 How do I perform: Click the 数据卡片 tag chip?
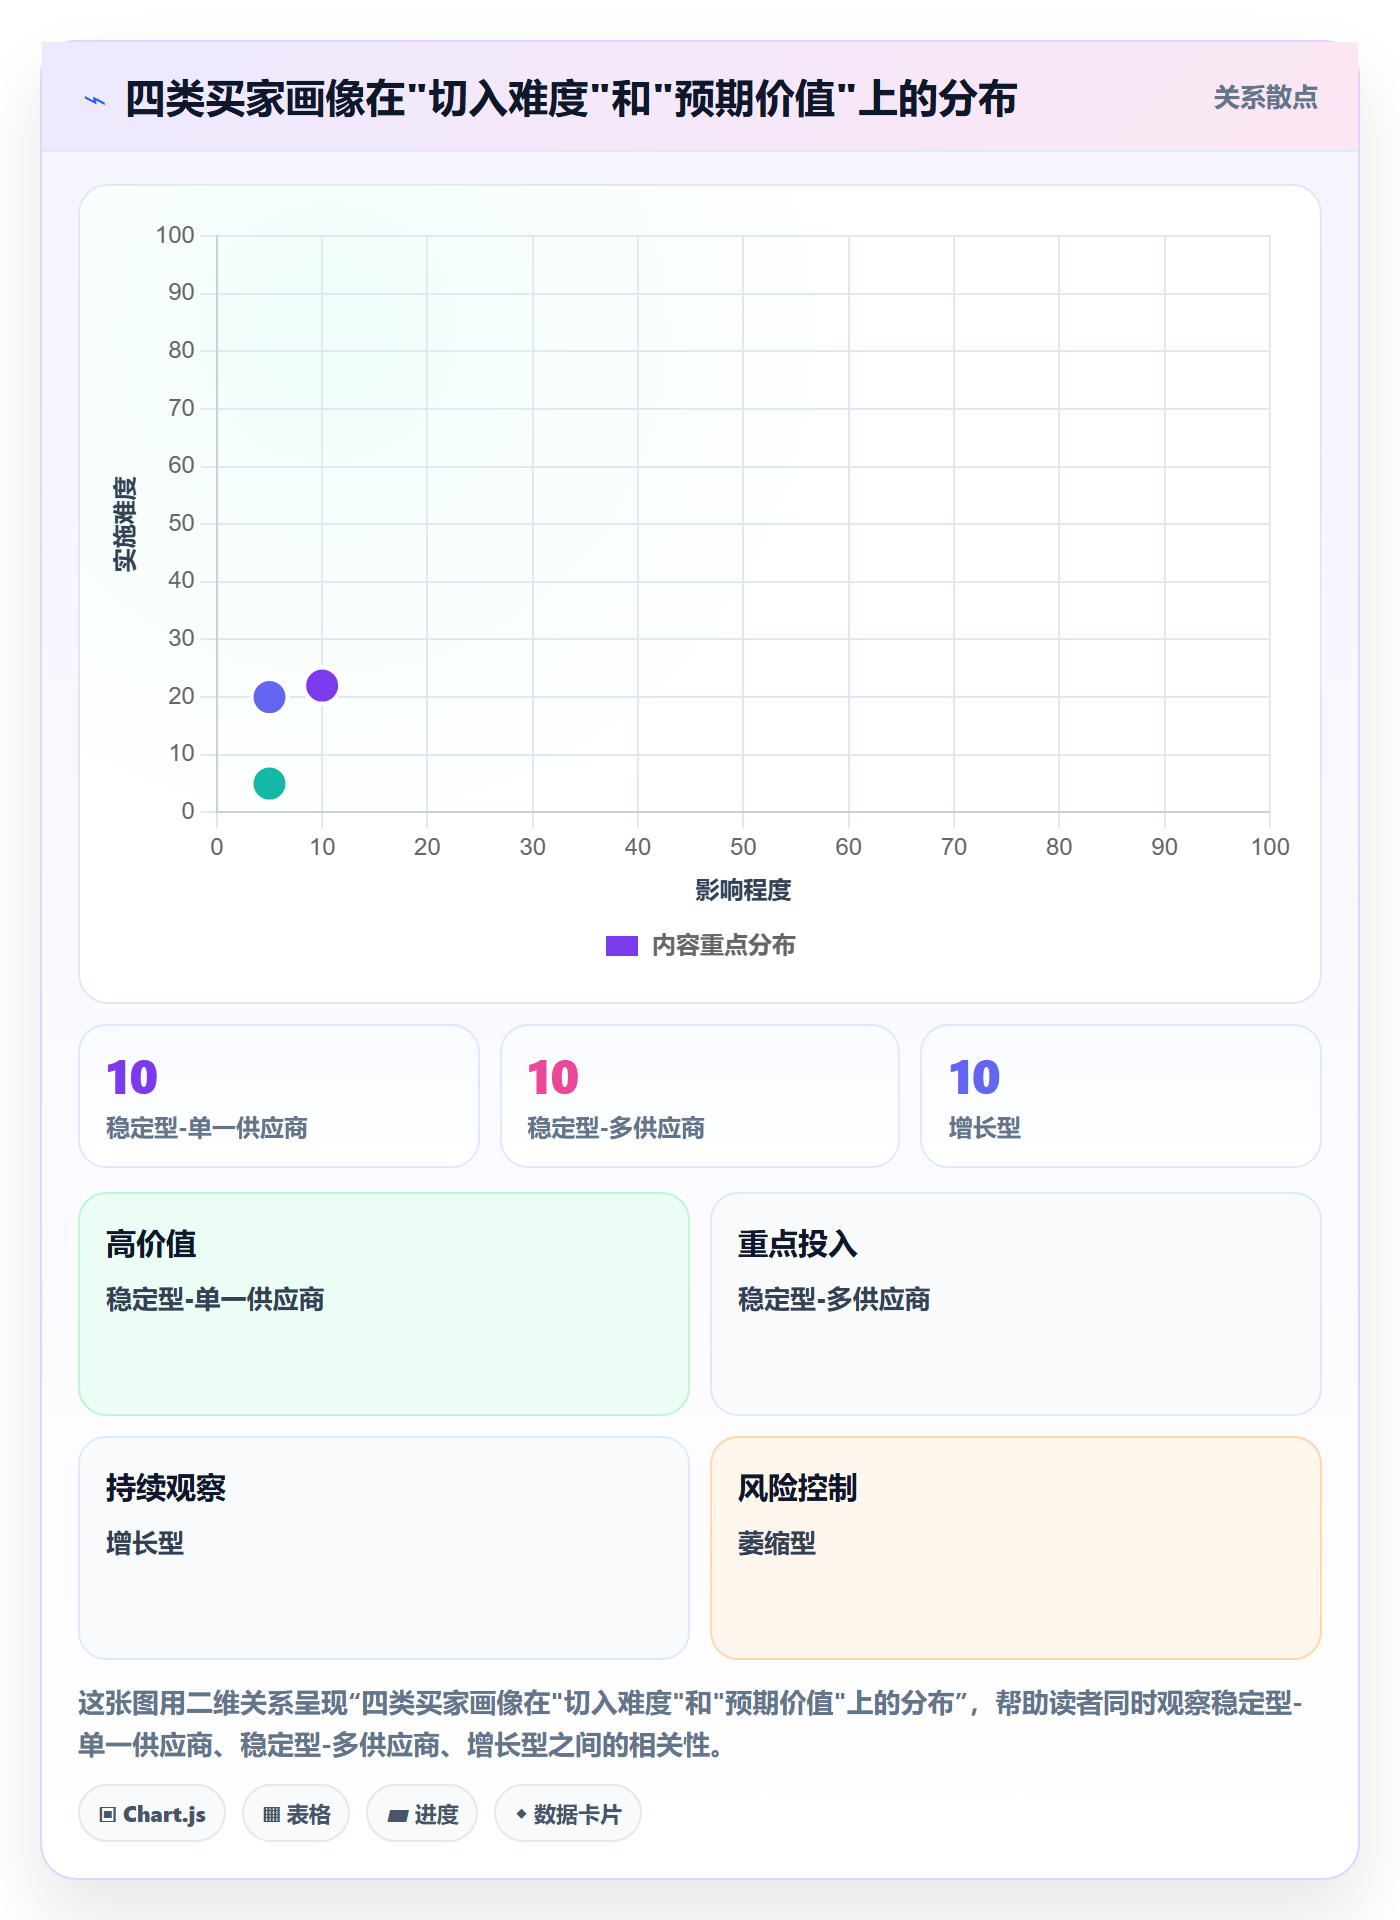pos(568,1814)
